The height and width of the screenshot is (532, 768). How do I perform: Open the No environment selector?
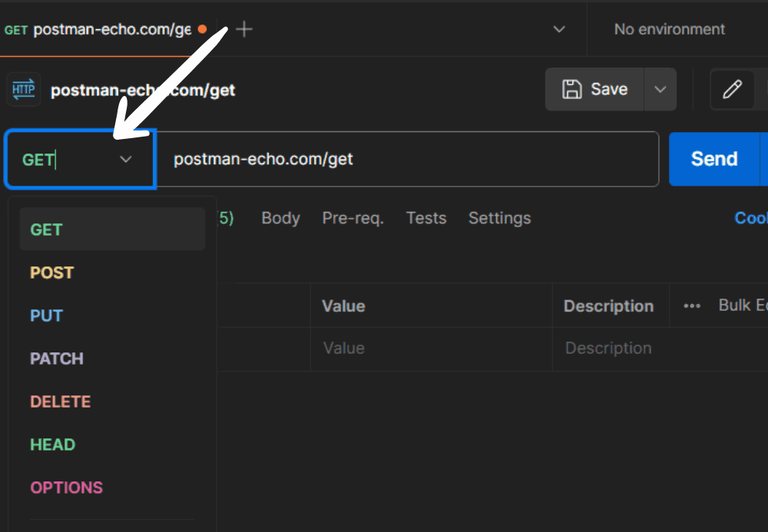click(669, 29)
